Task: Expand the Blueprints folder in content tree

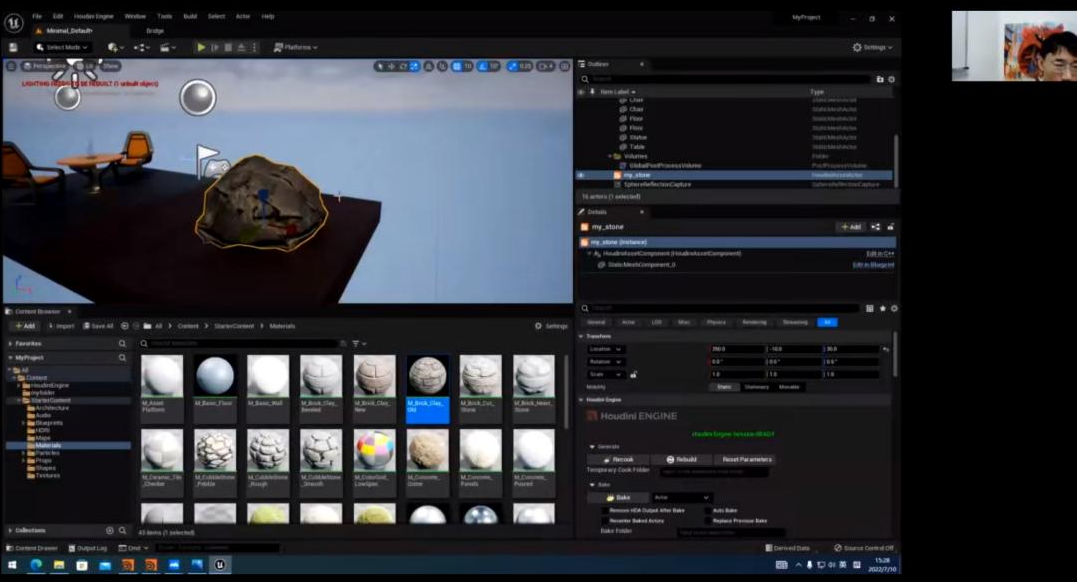Action: 23,423
